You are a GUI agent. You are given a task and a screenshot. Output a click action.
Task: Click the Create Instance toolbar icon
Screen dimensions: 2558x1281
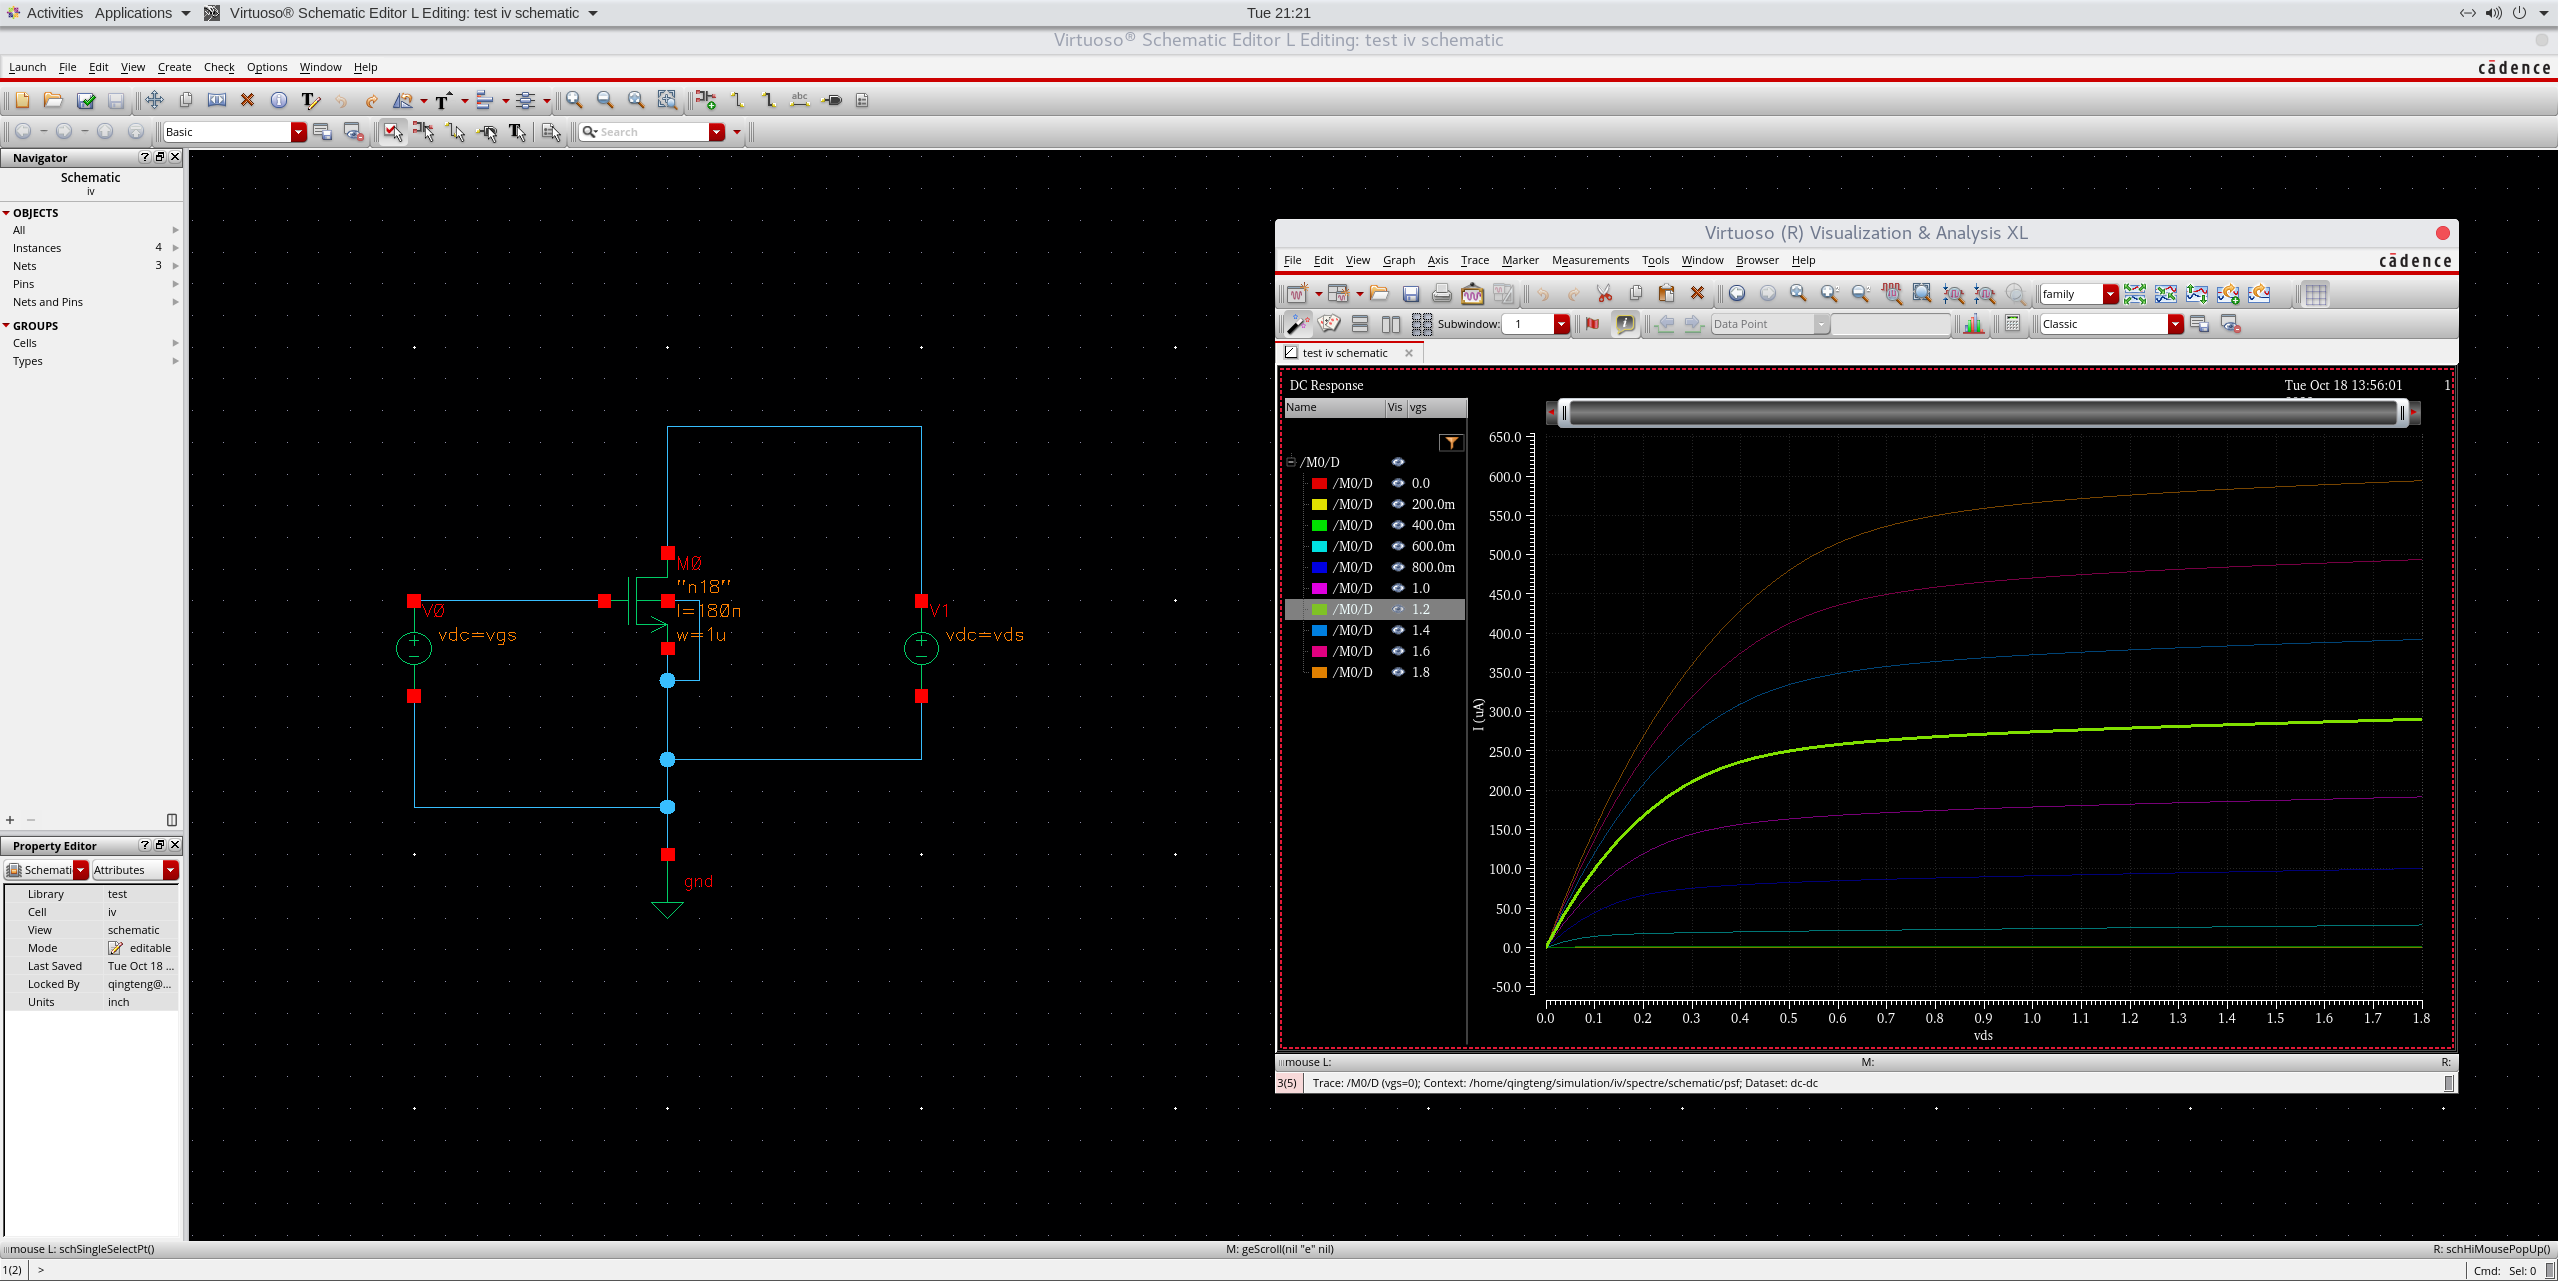pyautogui.click(x=706, y=100)
